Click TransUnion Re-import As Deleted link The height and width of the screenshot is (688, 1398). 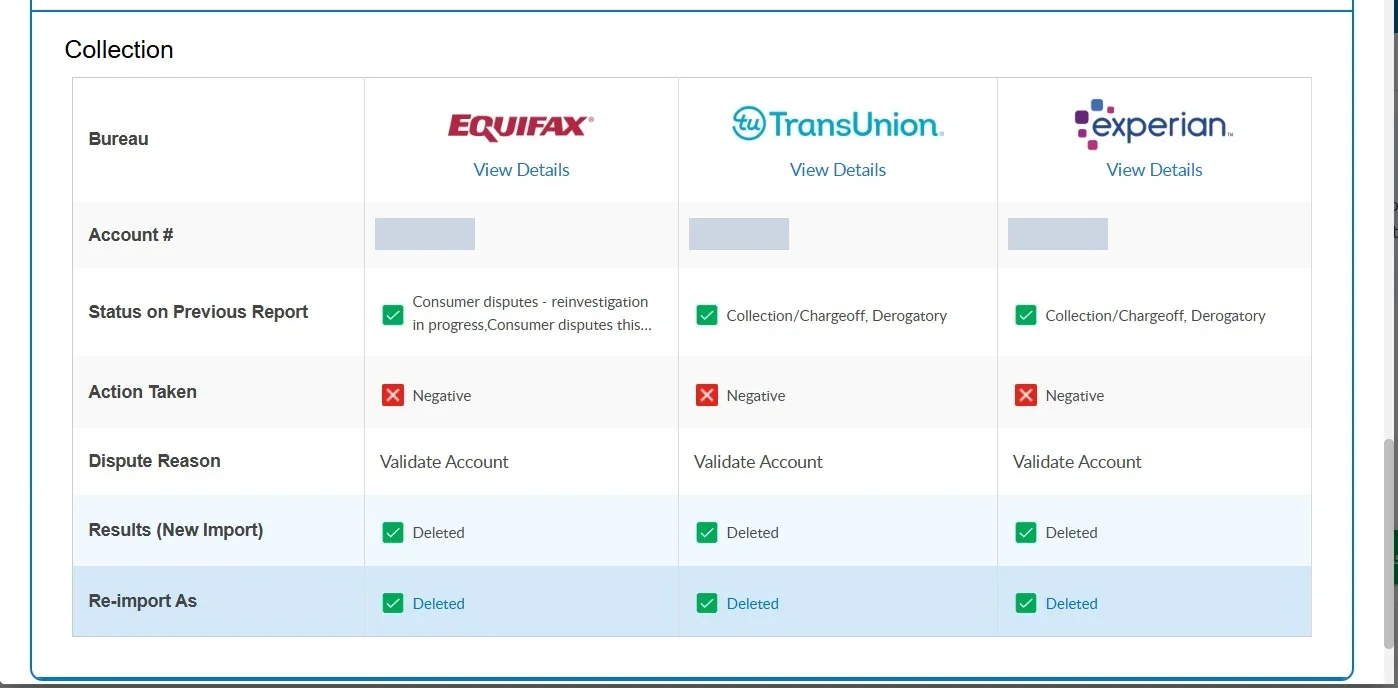(753, 604)
